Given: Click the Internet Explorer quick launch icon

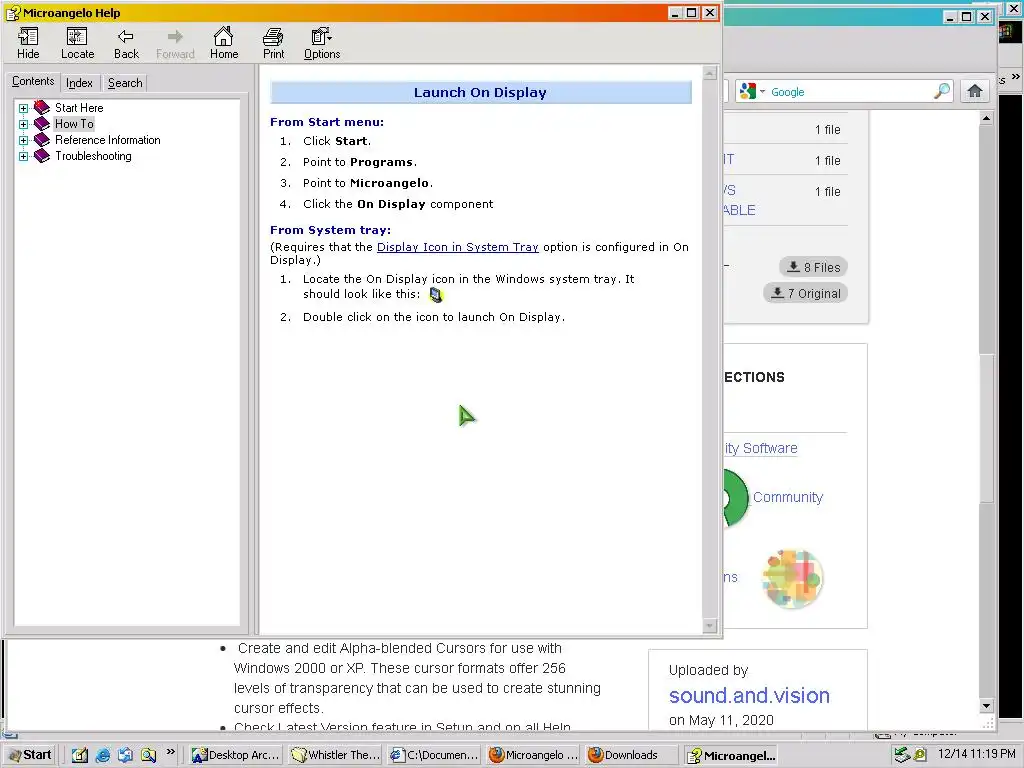Looking at the screenshot, I should [103, 755].
